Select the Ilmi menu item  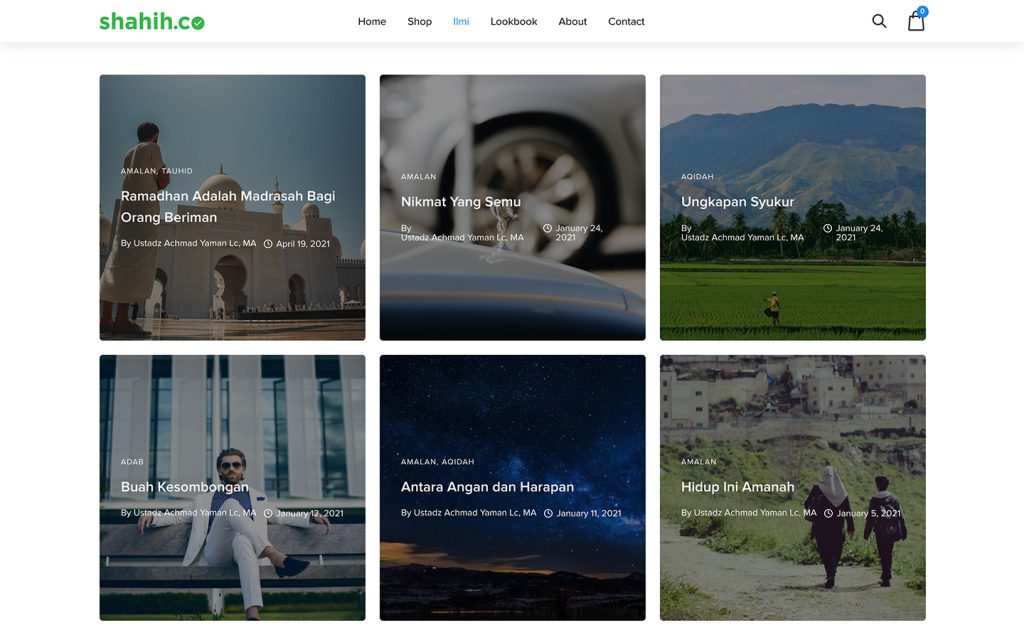click(461, 21)
